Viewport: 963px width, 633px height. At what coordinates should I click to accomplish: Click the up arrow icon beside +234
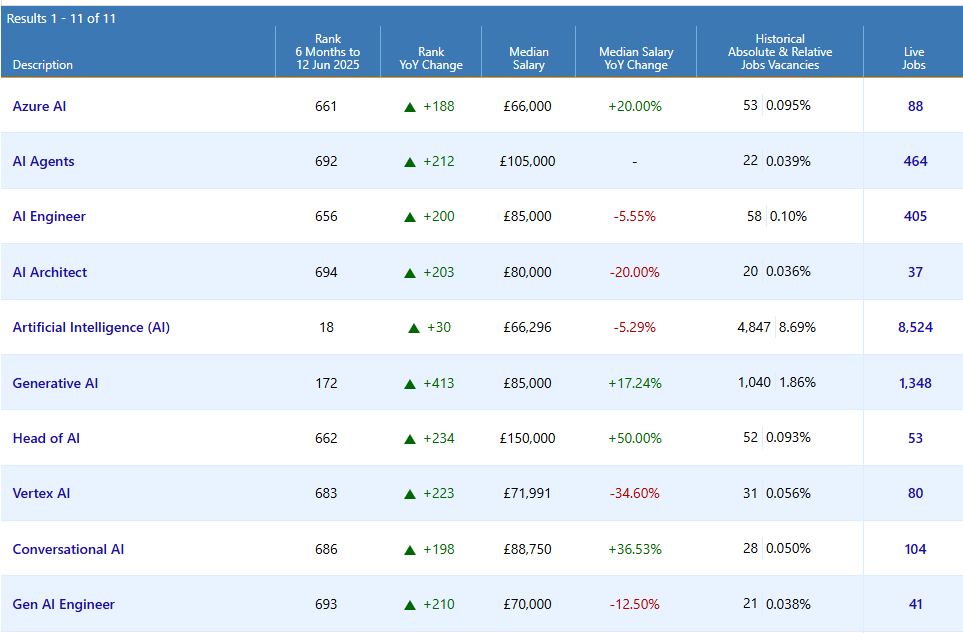[410, 438]
